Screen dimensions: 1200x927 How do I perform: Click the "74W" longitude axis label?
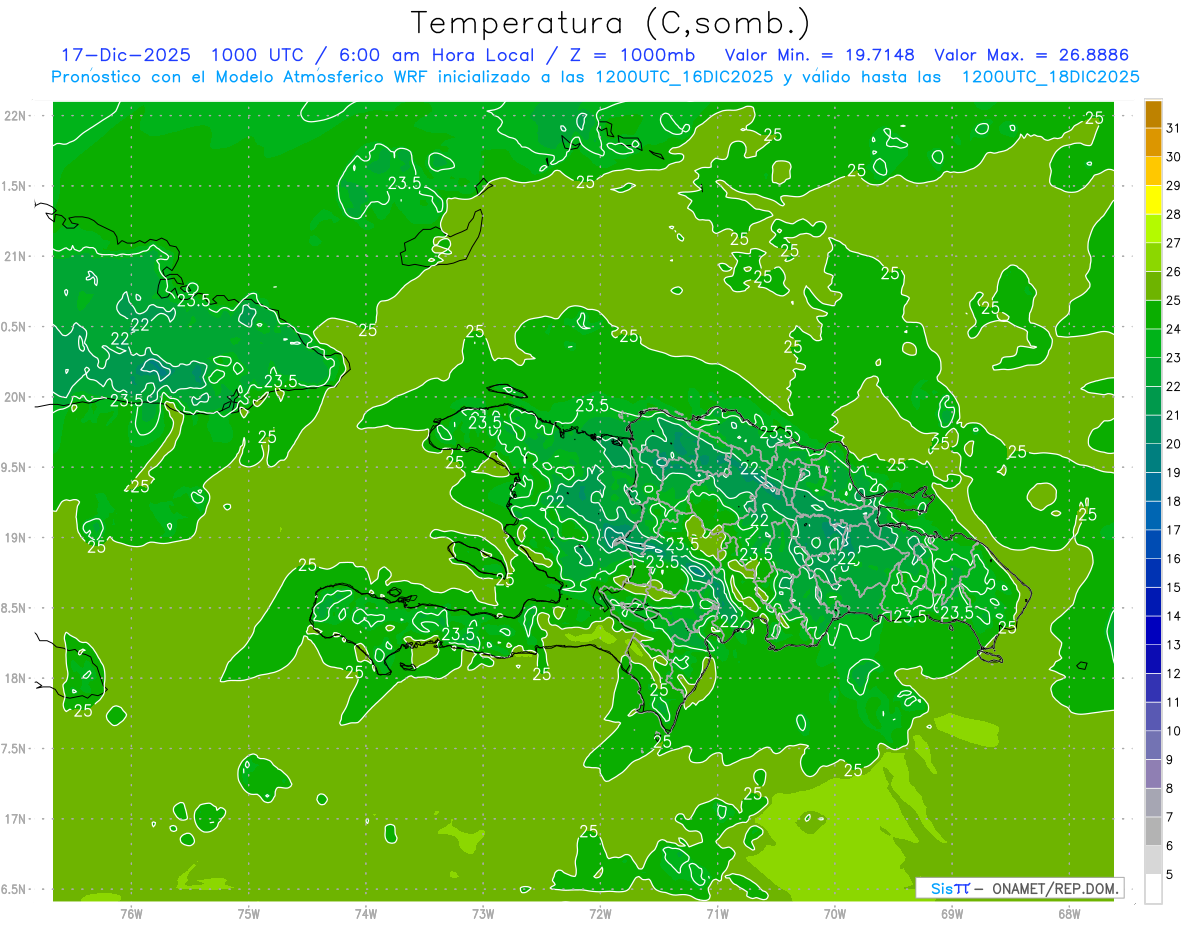click(x=366, y=914)
